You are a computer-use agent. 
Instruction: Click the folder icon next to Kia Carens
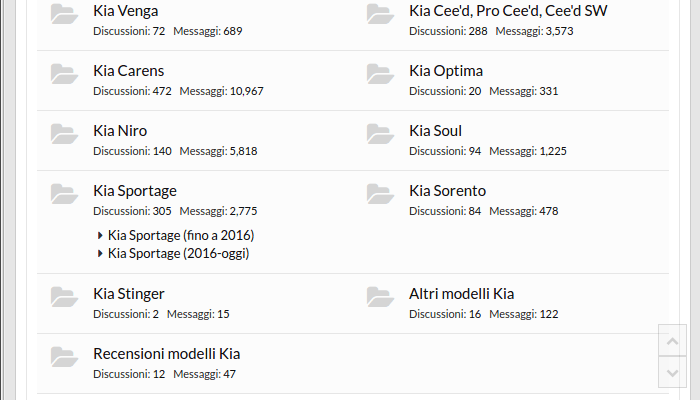point(64,74)
